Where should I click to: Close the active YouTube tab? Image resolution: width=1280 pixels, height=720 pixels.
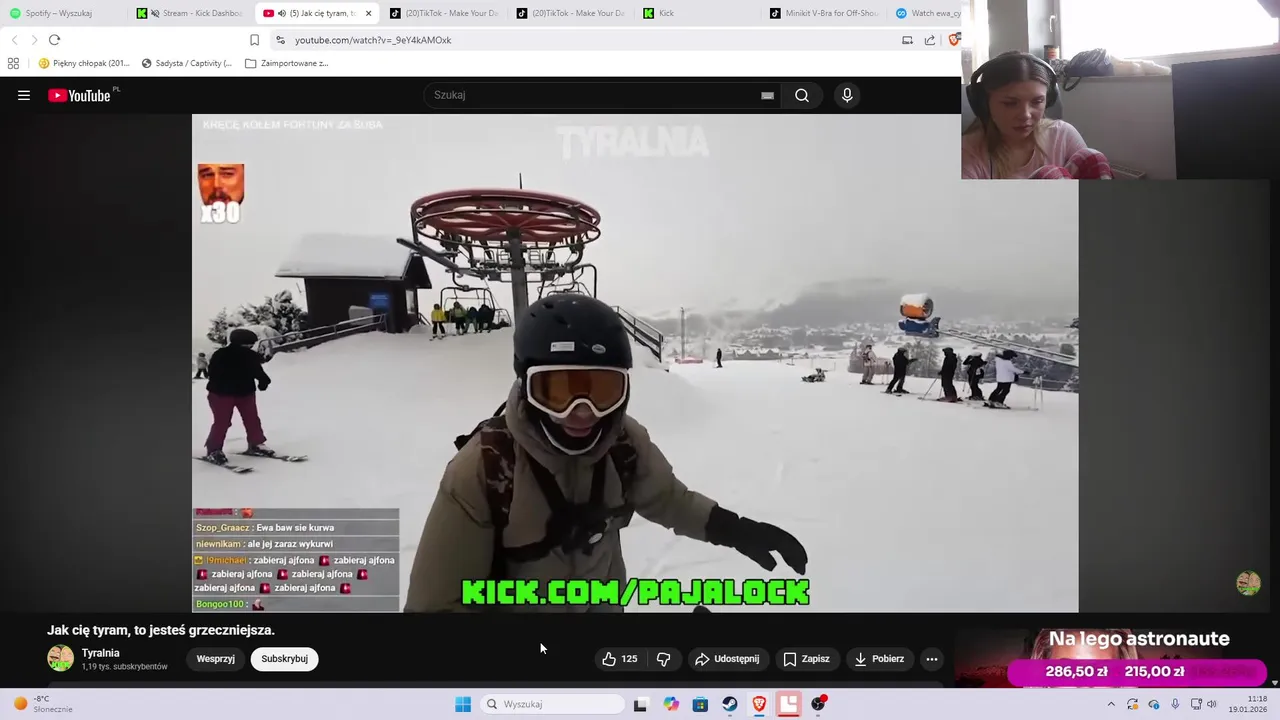pos(368,13)
